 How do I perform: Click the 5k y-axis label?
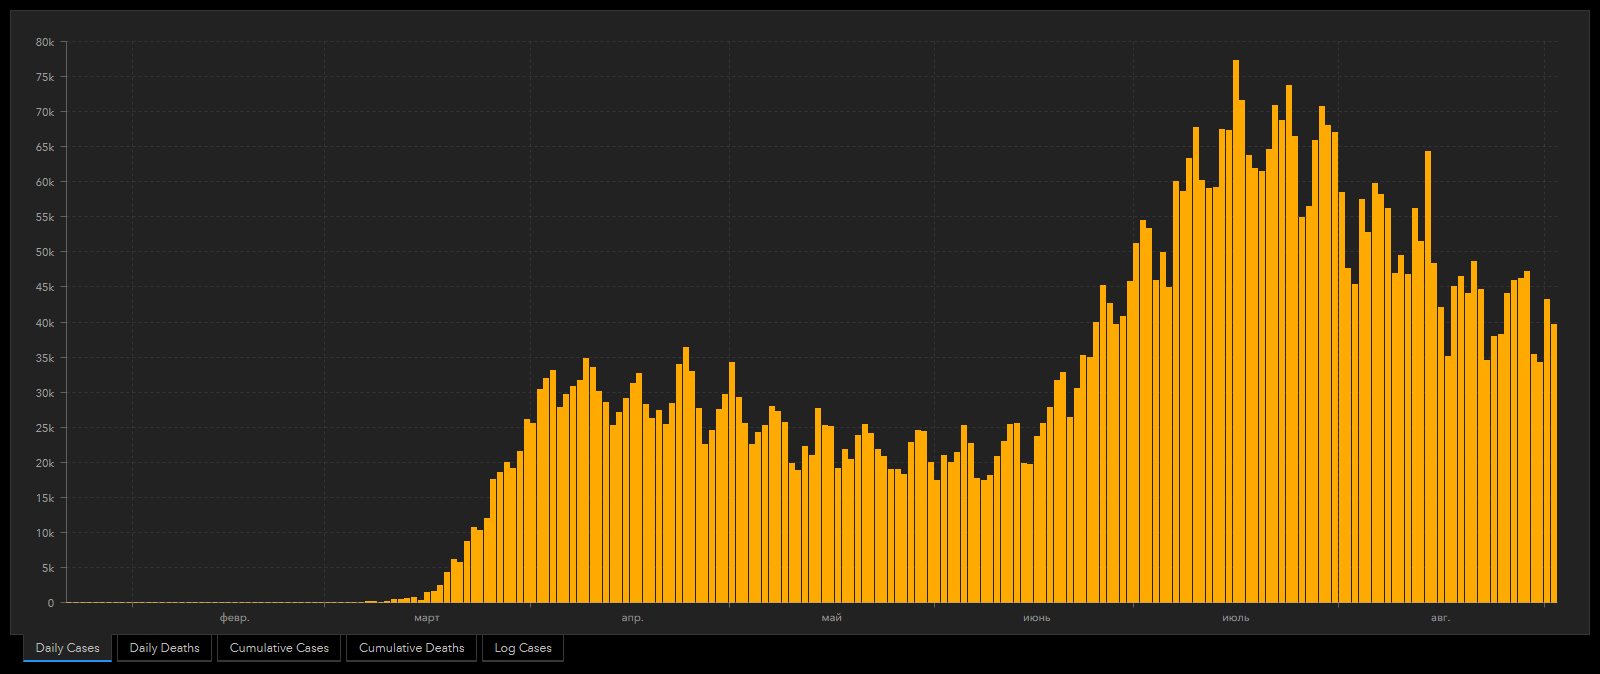48,568
